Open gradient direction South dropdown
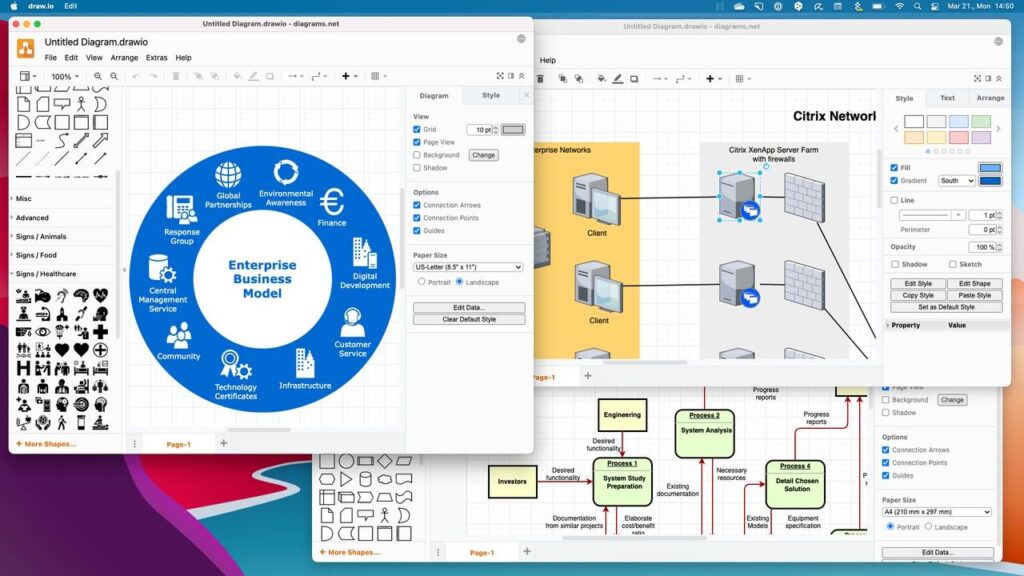The height and width of the screenshot is (576, 1024). tap(957, 180)
